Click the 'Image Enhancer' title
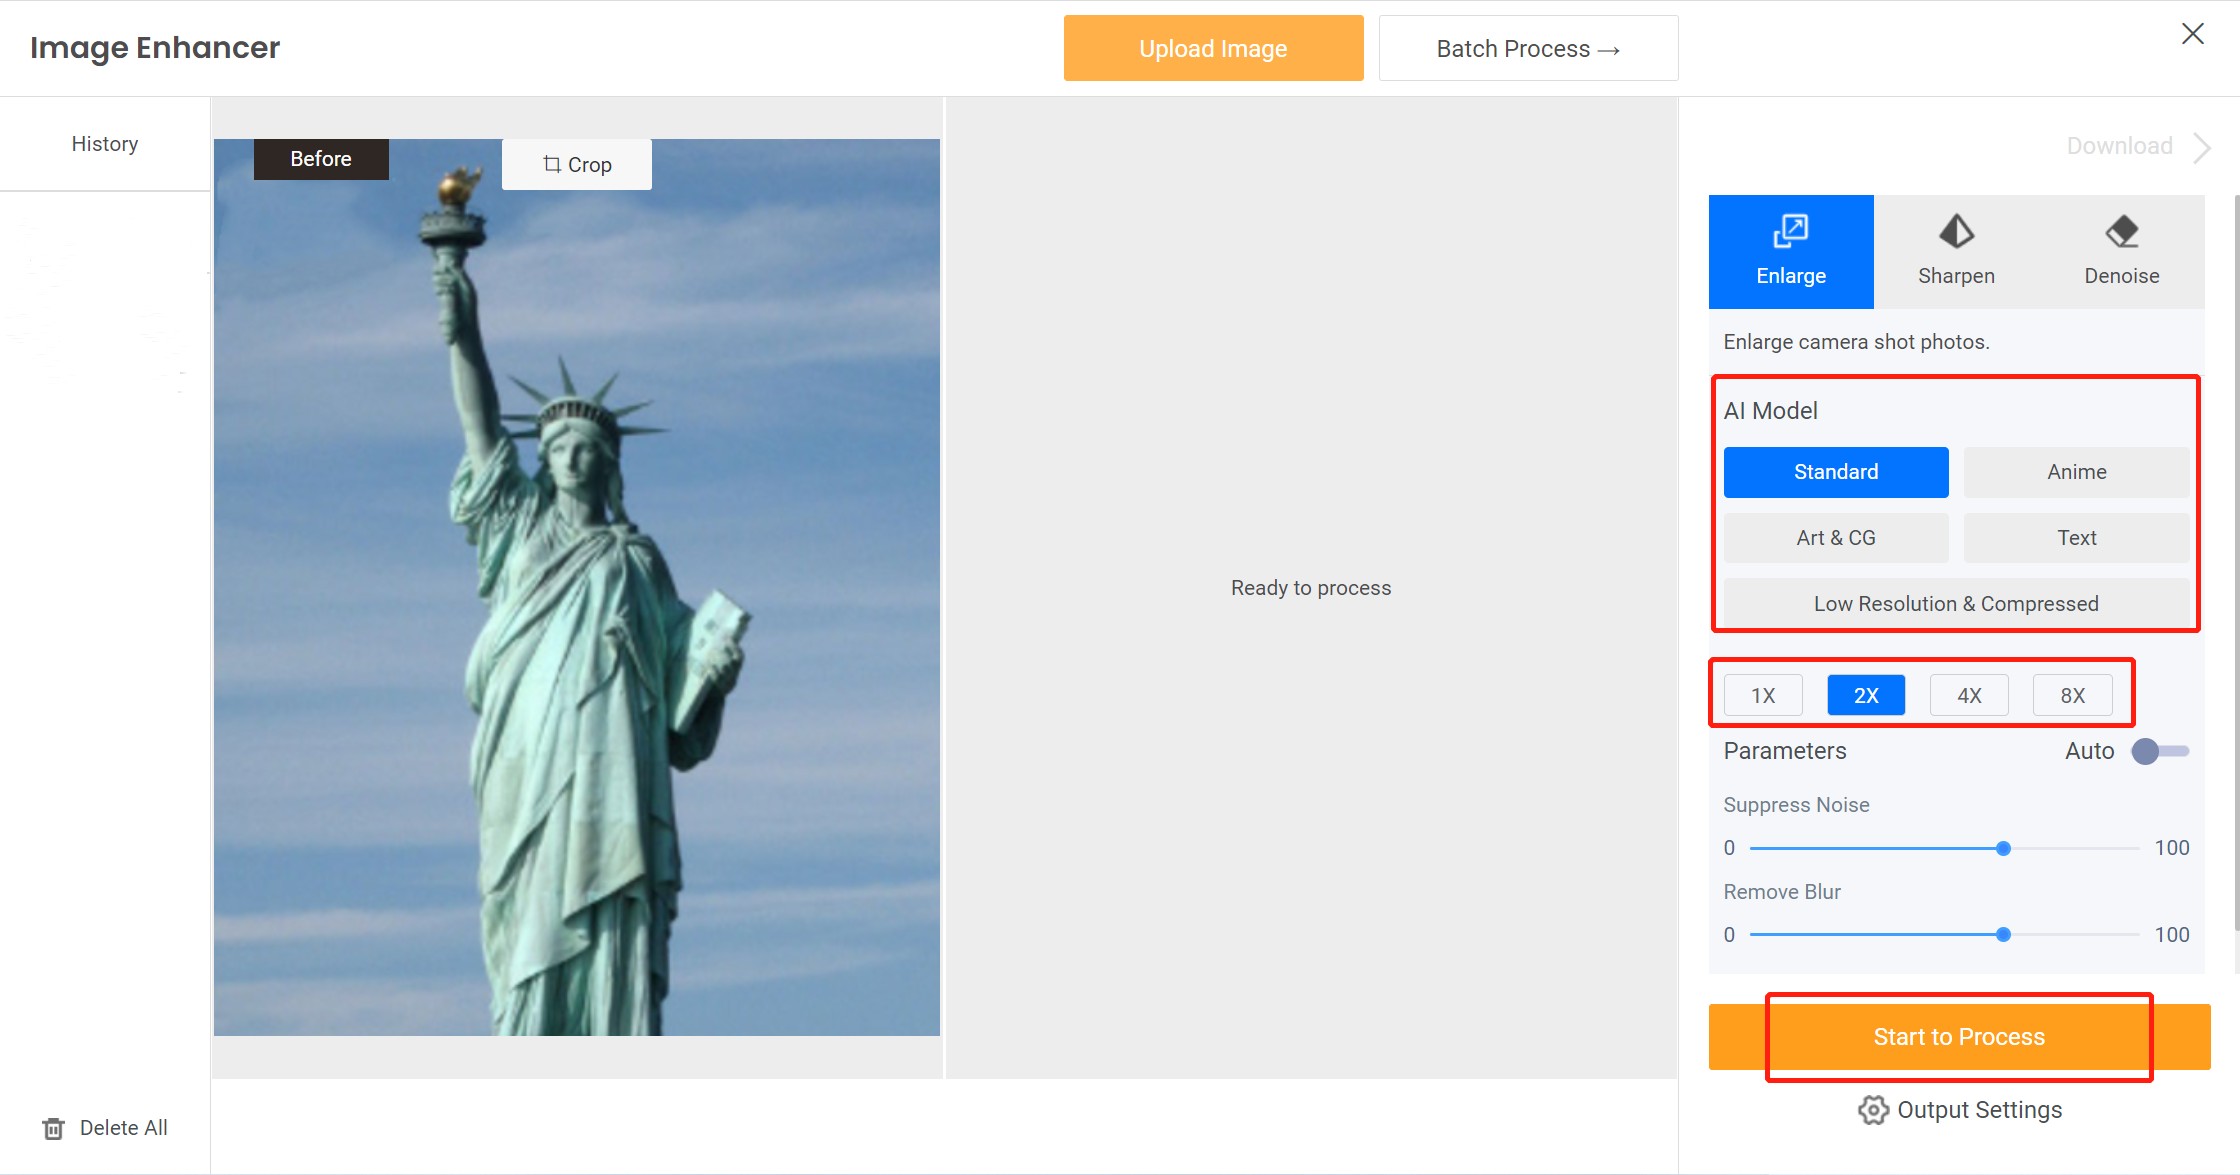The width and height of the screenshot is (2240, 1175). 155,48
